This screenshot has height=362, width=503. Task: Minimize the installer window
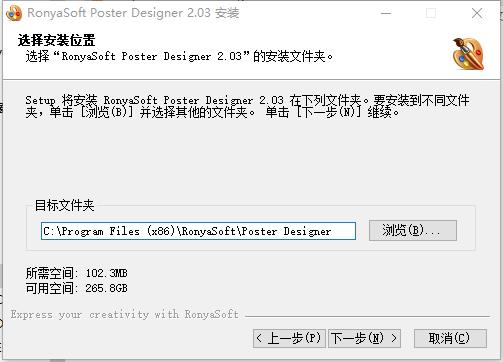click(x=386, y=13)
